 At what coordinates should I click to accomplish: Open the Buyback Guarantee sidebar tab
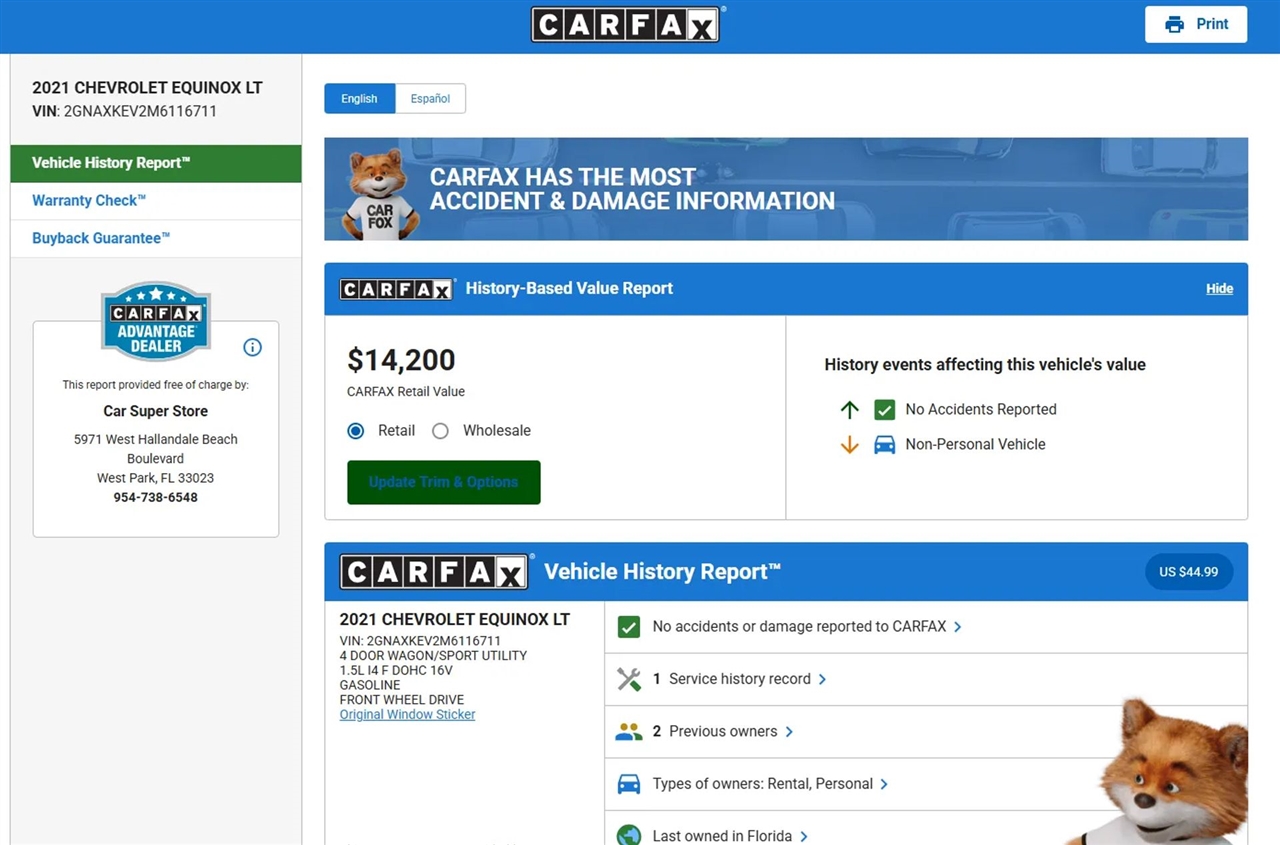101,239
